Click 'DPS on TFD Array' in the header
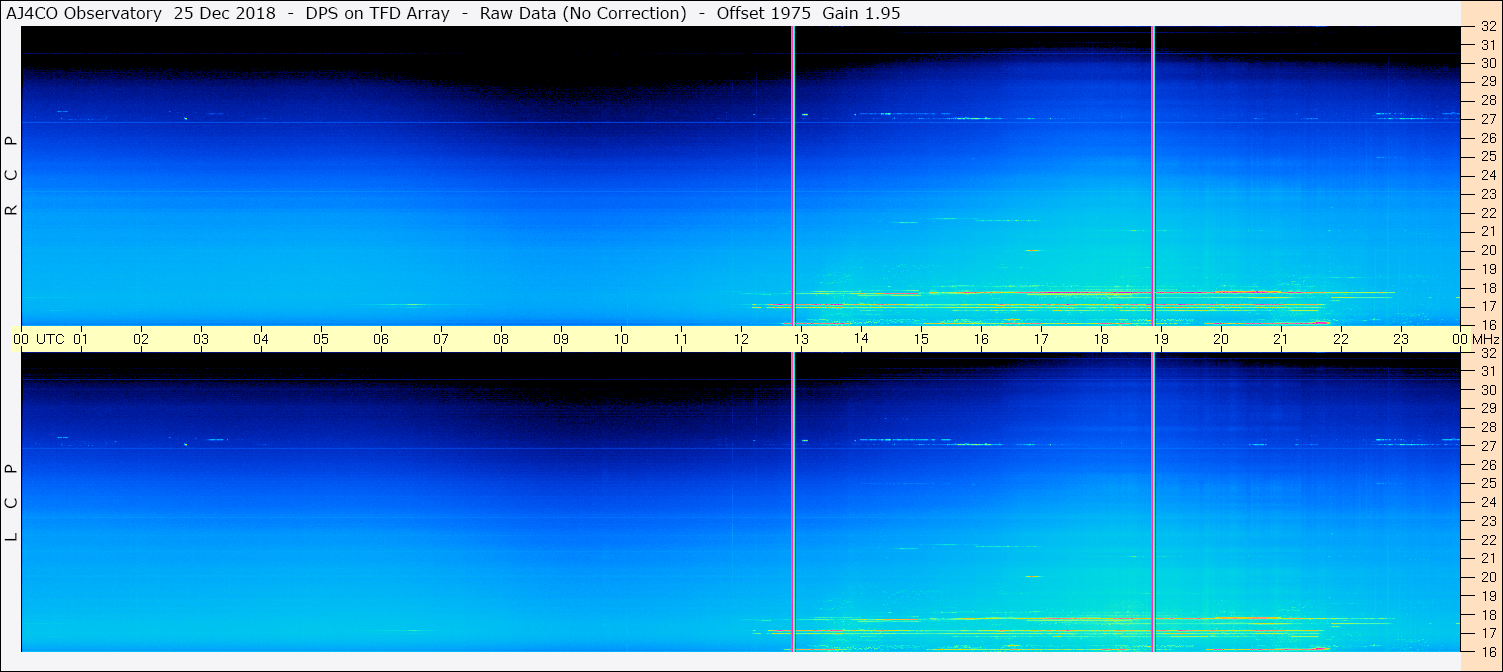This screenshot has width=1503, height=672. pos(376,13)
